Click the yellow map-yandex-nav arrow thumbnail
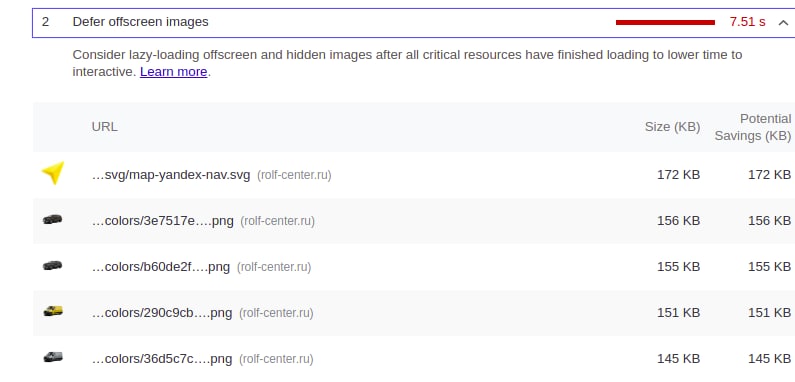The height and width of the screenshot is (382, 795). [x=53, y=172]
